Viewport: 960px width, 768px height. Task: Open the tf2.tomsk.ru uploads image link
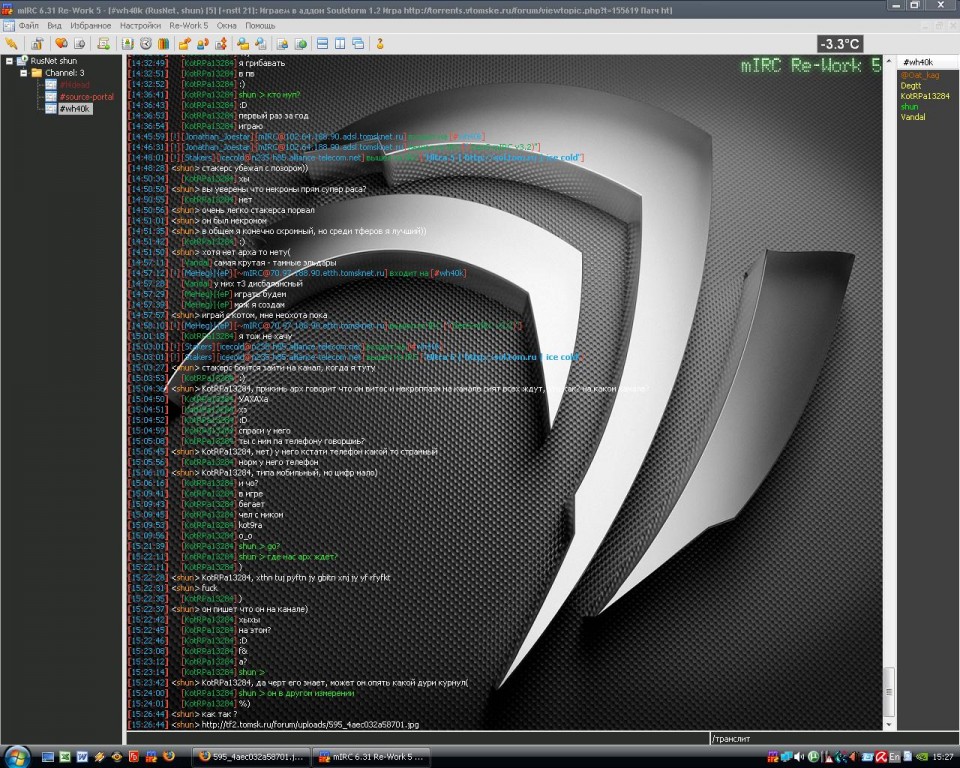[310, 725]
